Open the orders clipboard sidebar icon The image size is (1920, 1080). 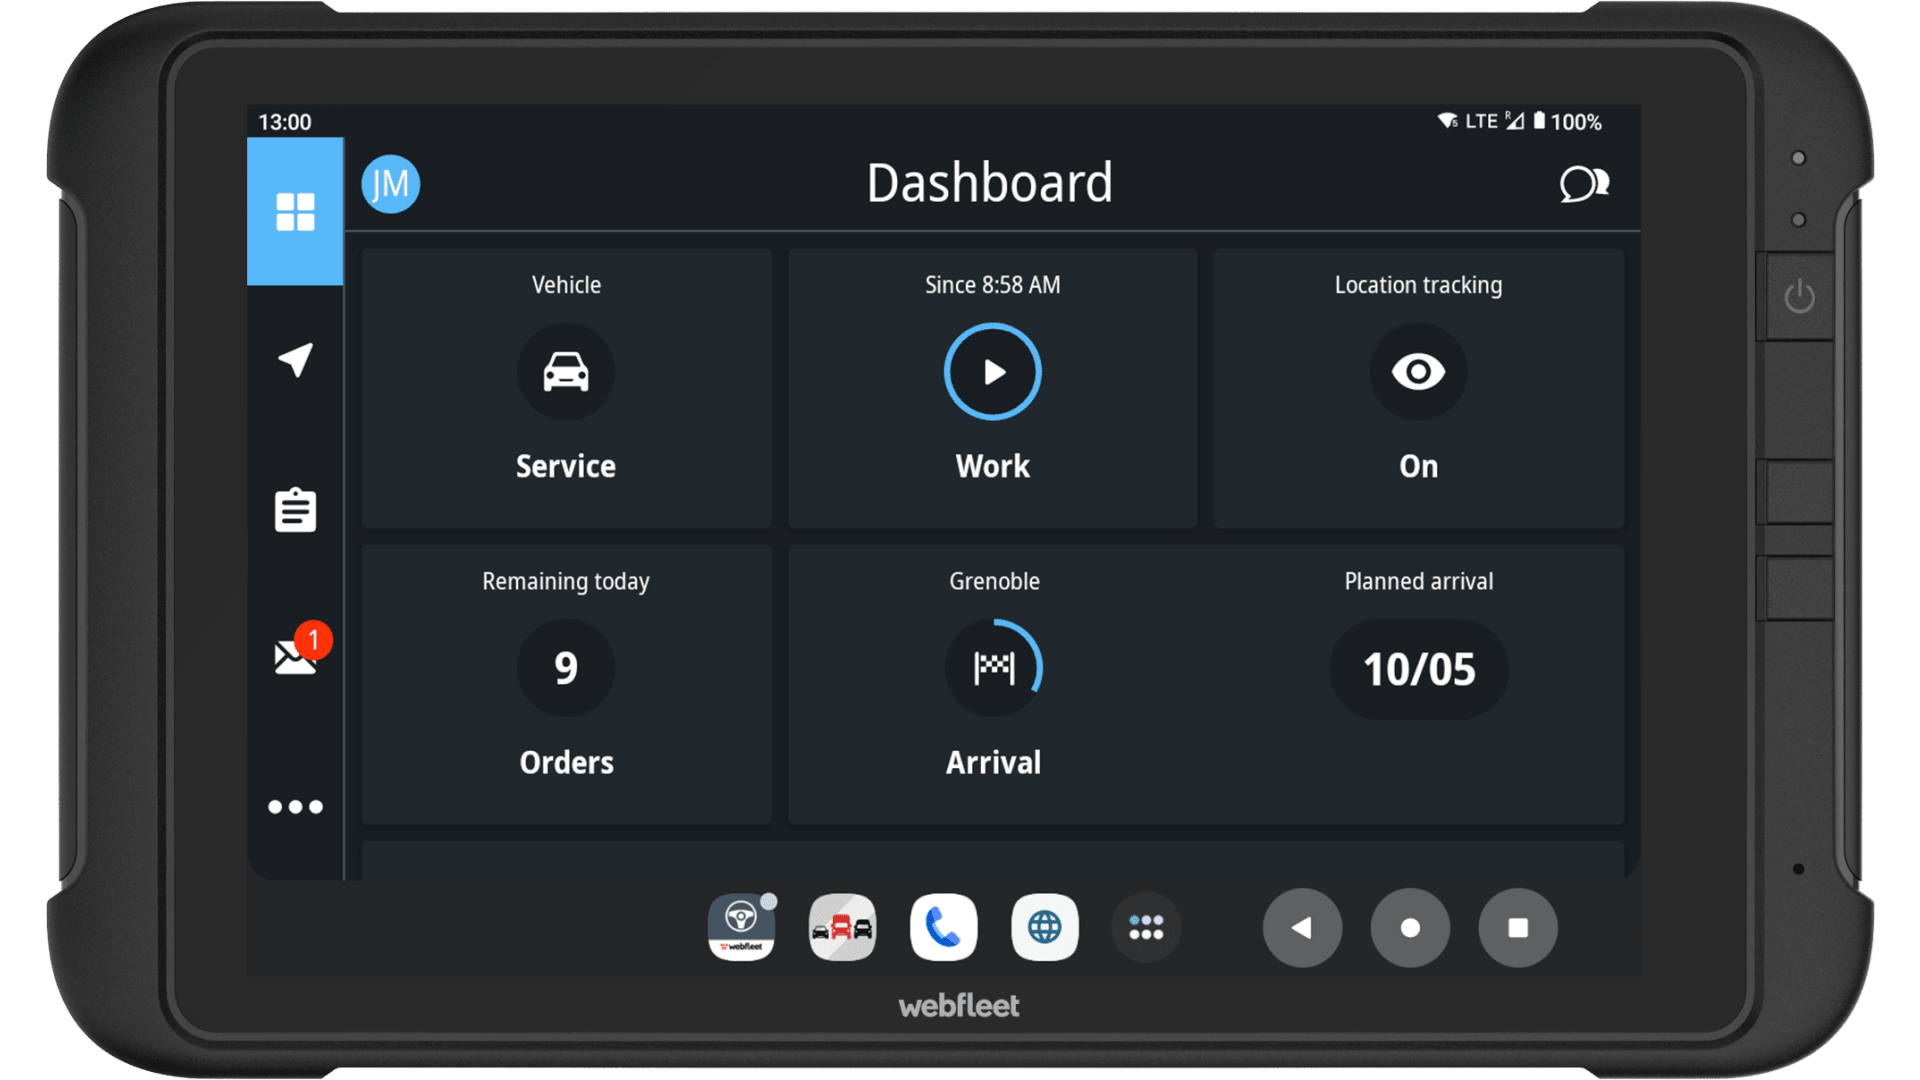click(x=295, y=510)
